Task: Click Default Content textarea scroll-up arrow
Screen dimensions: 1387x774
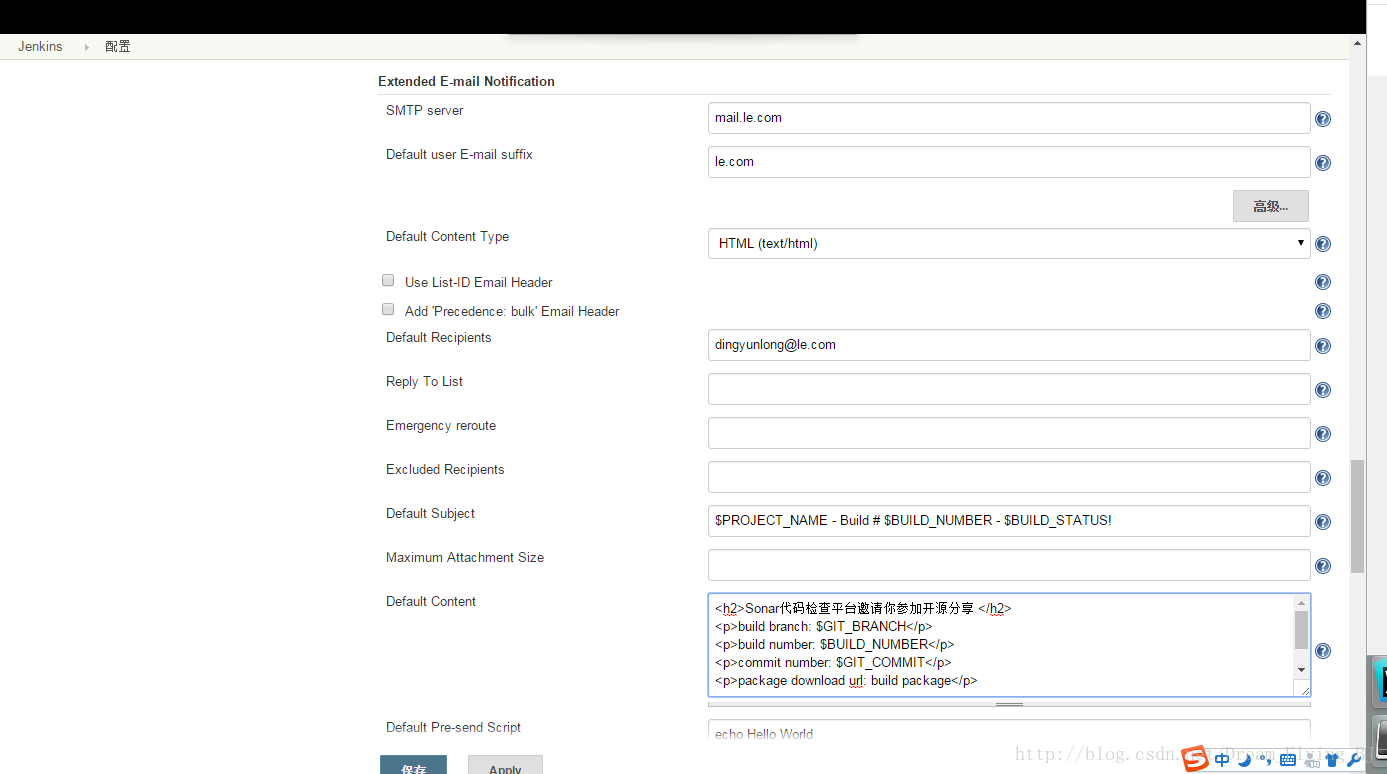Action: [x=1301, y=603]
